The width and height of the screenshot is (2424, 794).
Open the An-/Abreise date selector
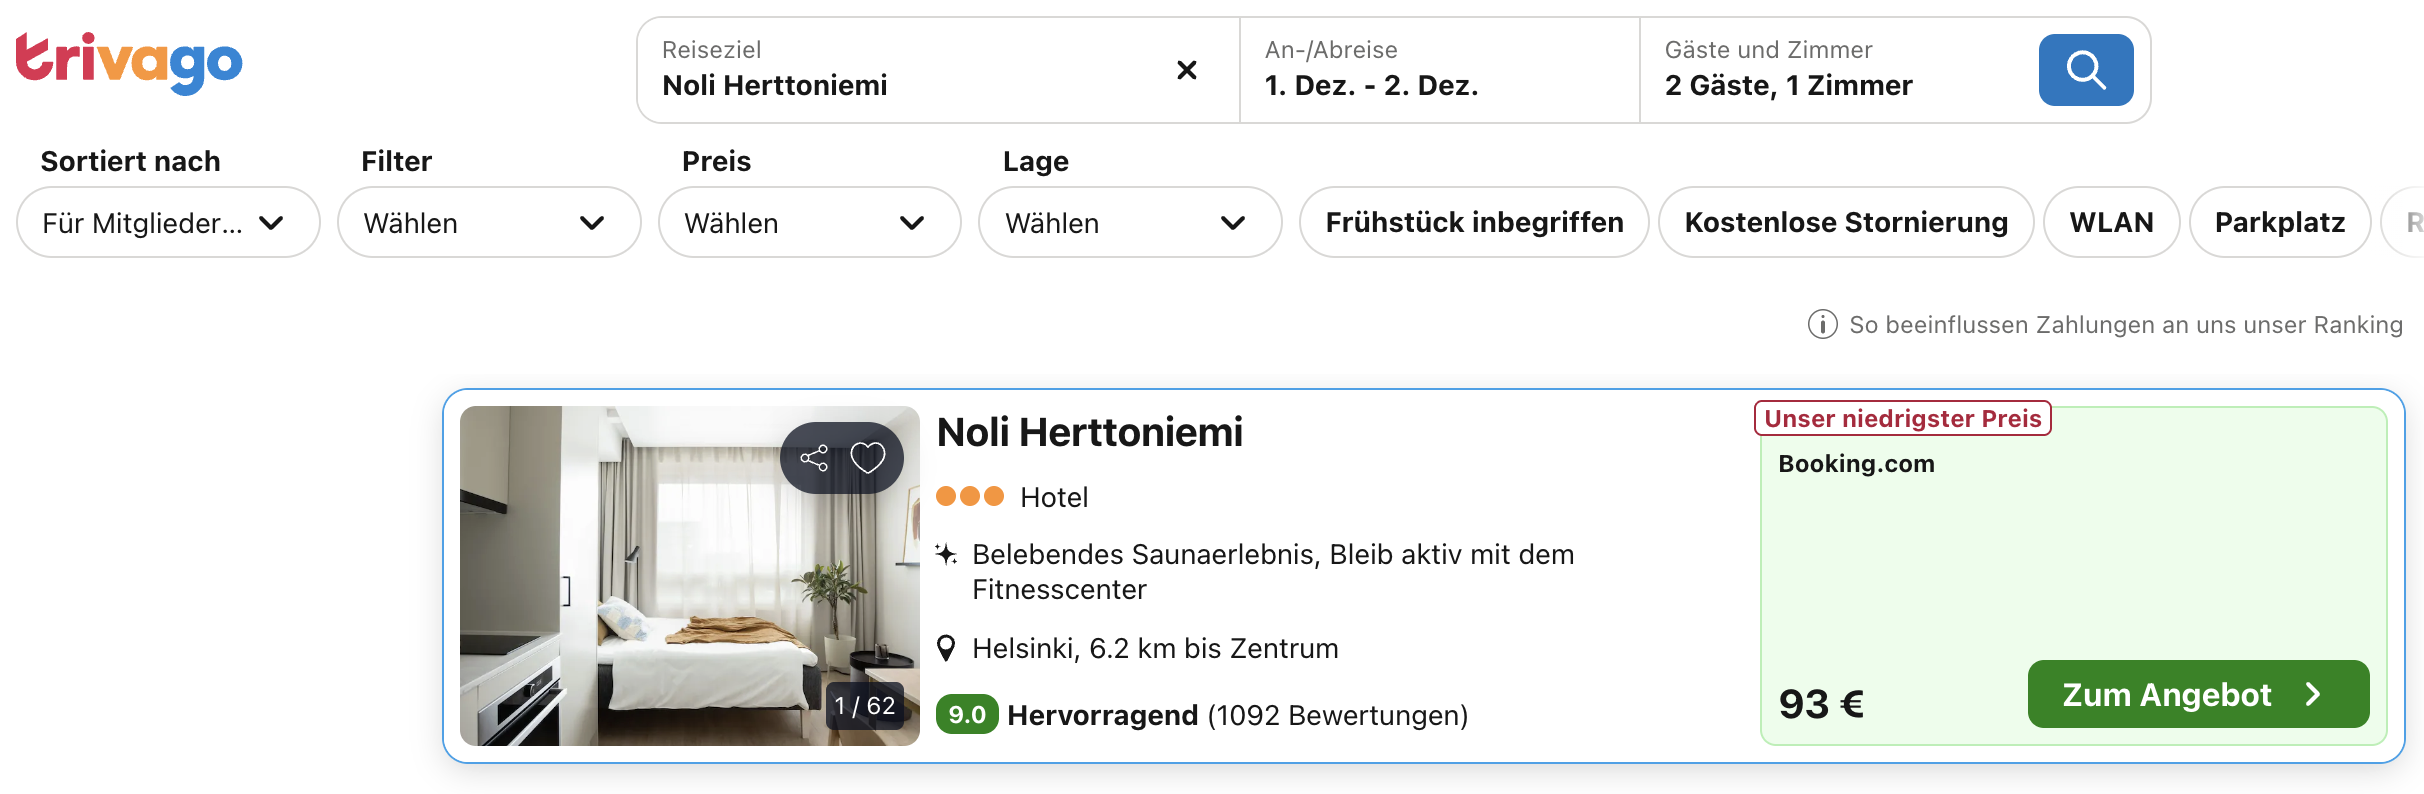(x=1438, y=70)
